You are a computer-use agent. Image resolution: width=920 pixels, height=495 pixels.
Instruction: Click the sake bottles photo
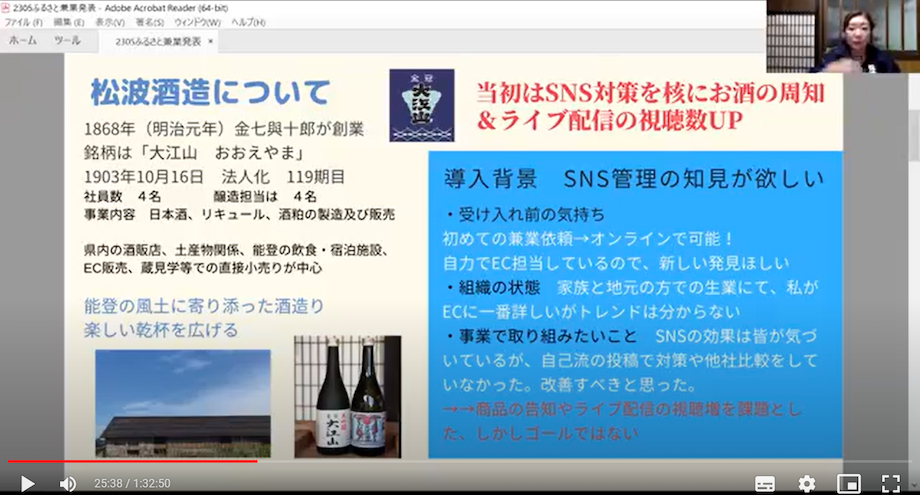point(347,396)
